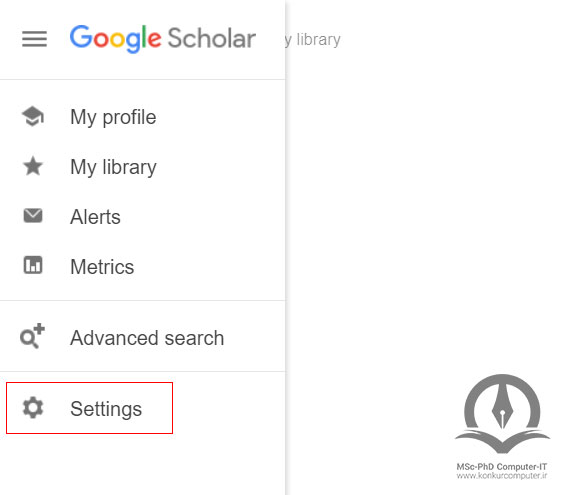
Task: Click blank area right of drawer to dismiss
Action: click(420, 219)
